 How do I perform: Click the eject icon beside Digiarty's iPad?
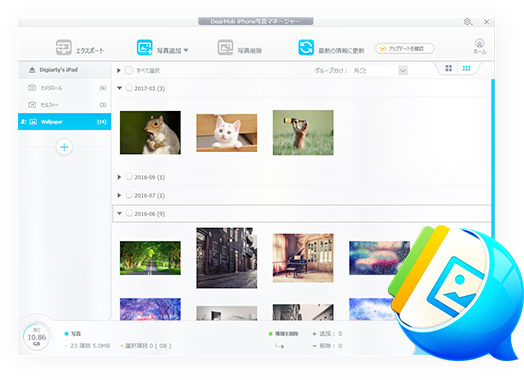coord(32,70)
